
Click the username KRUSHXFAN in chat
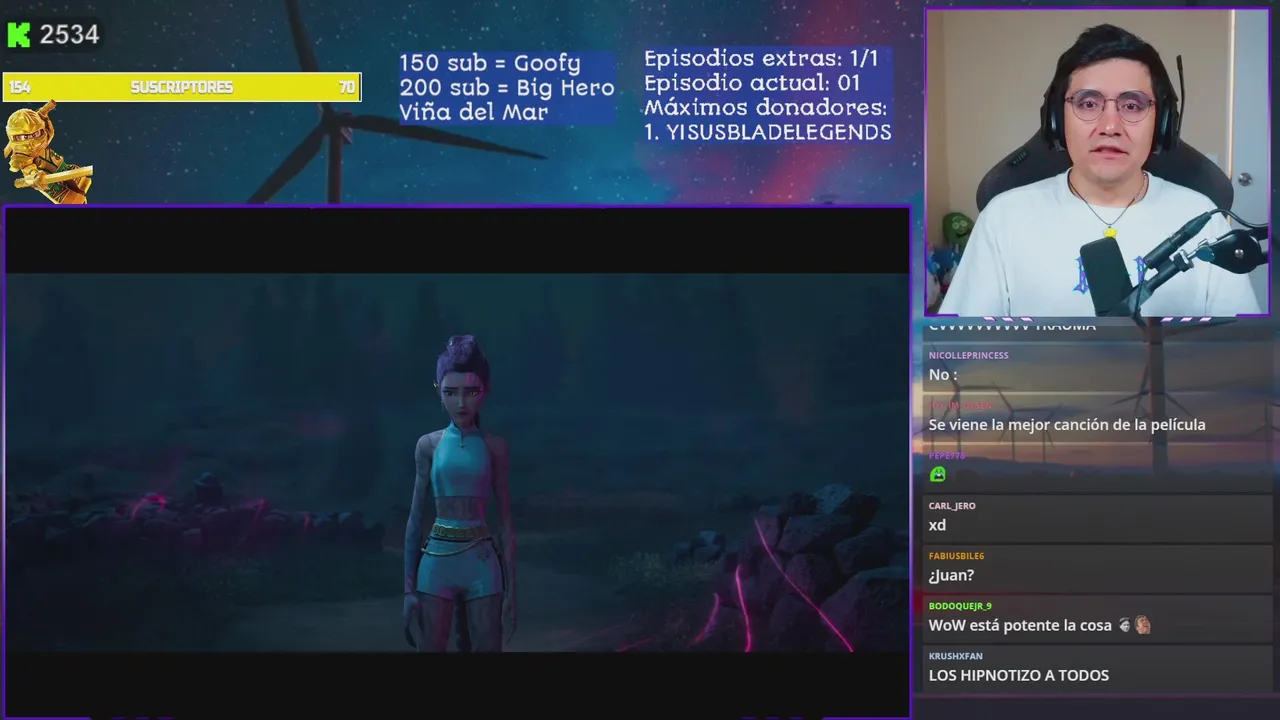(956, 655)
